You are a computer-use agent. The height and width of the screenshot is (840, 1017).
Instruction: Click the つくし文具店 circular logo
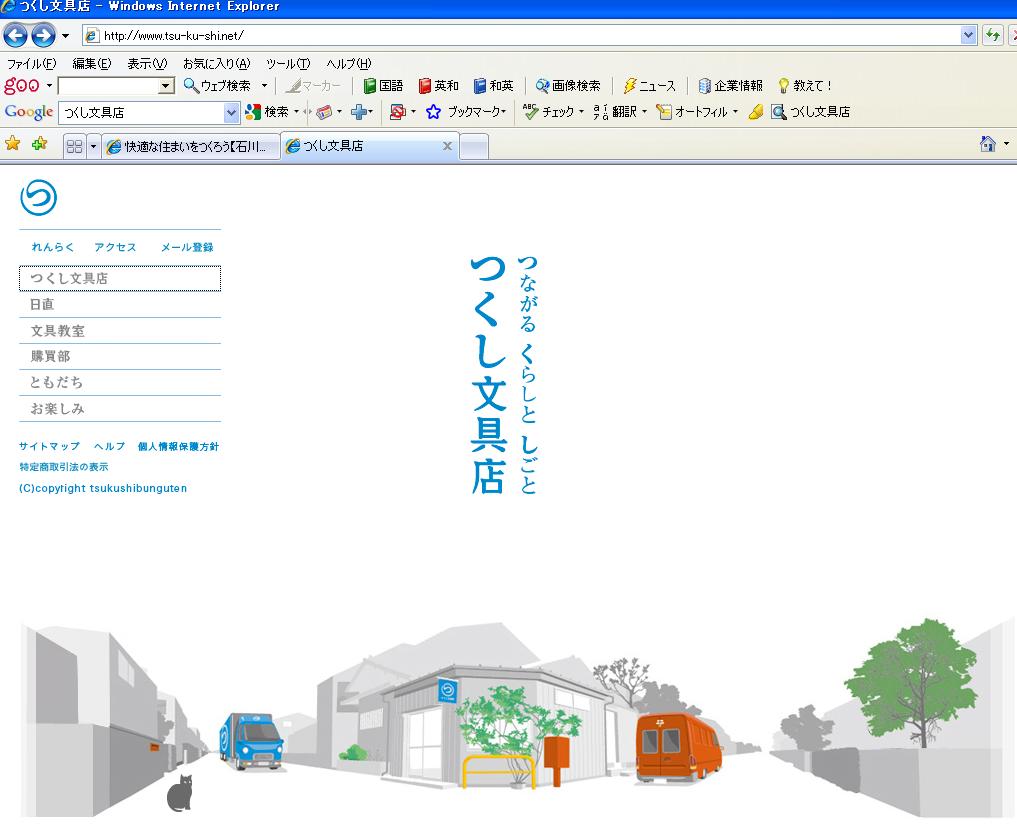pyautogui.click(x=38, y=198)
